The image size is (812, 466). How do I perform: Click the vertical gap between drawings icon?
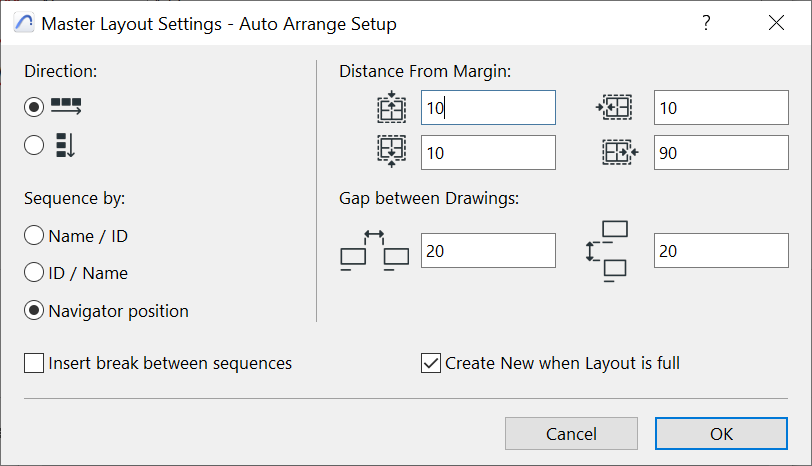[x=608, y=251]
